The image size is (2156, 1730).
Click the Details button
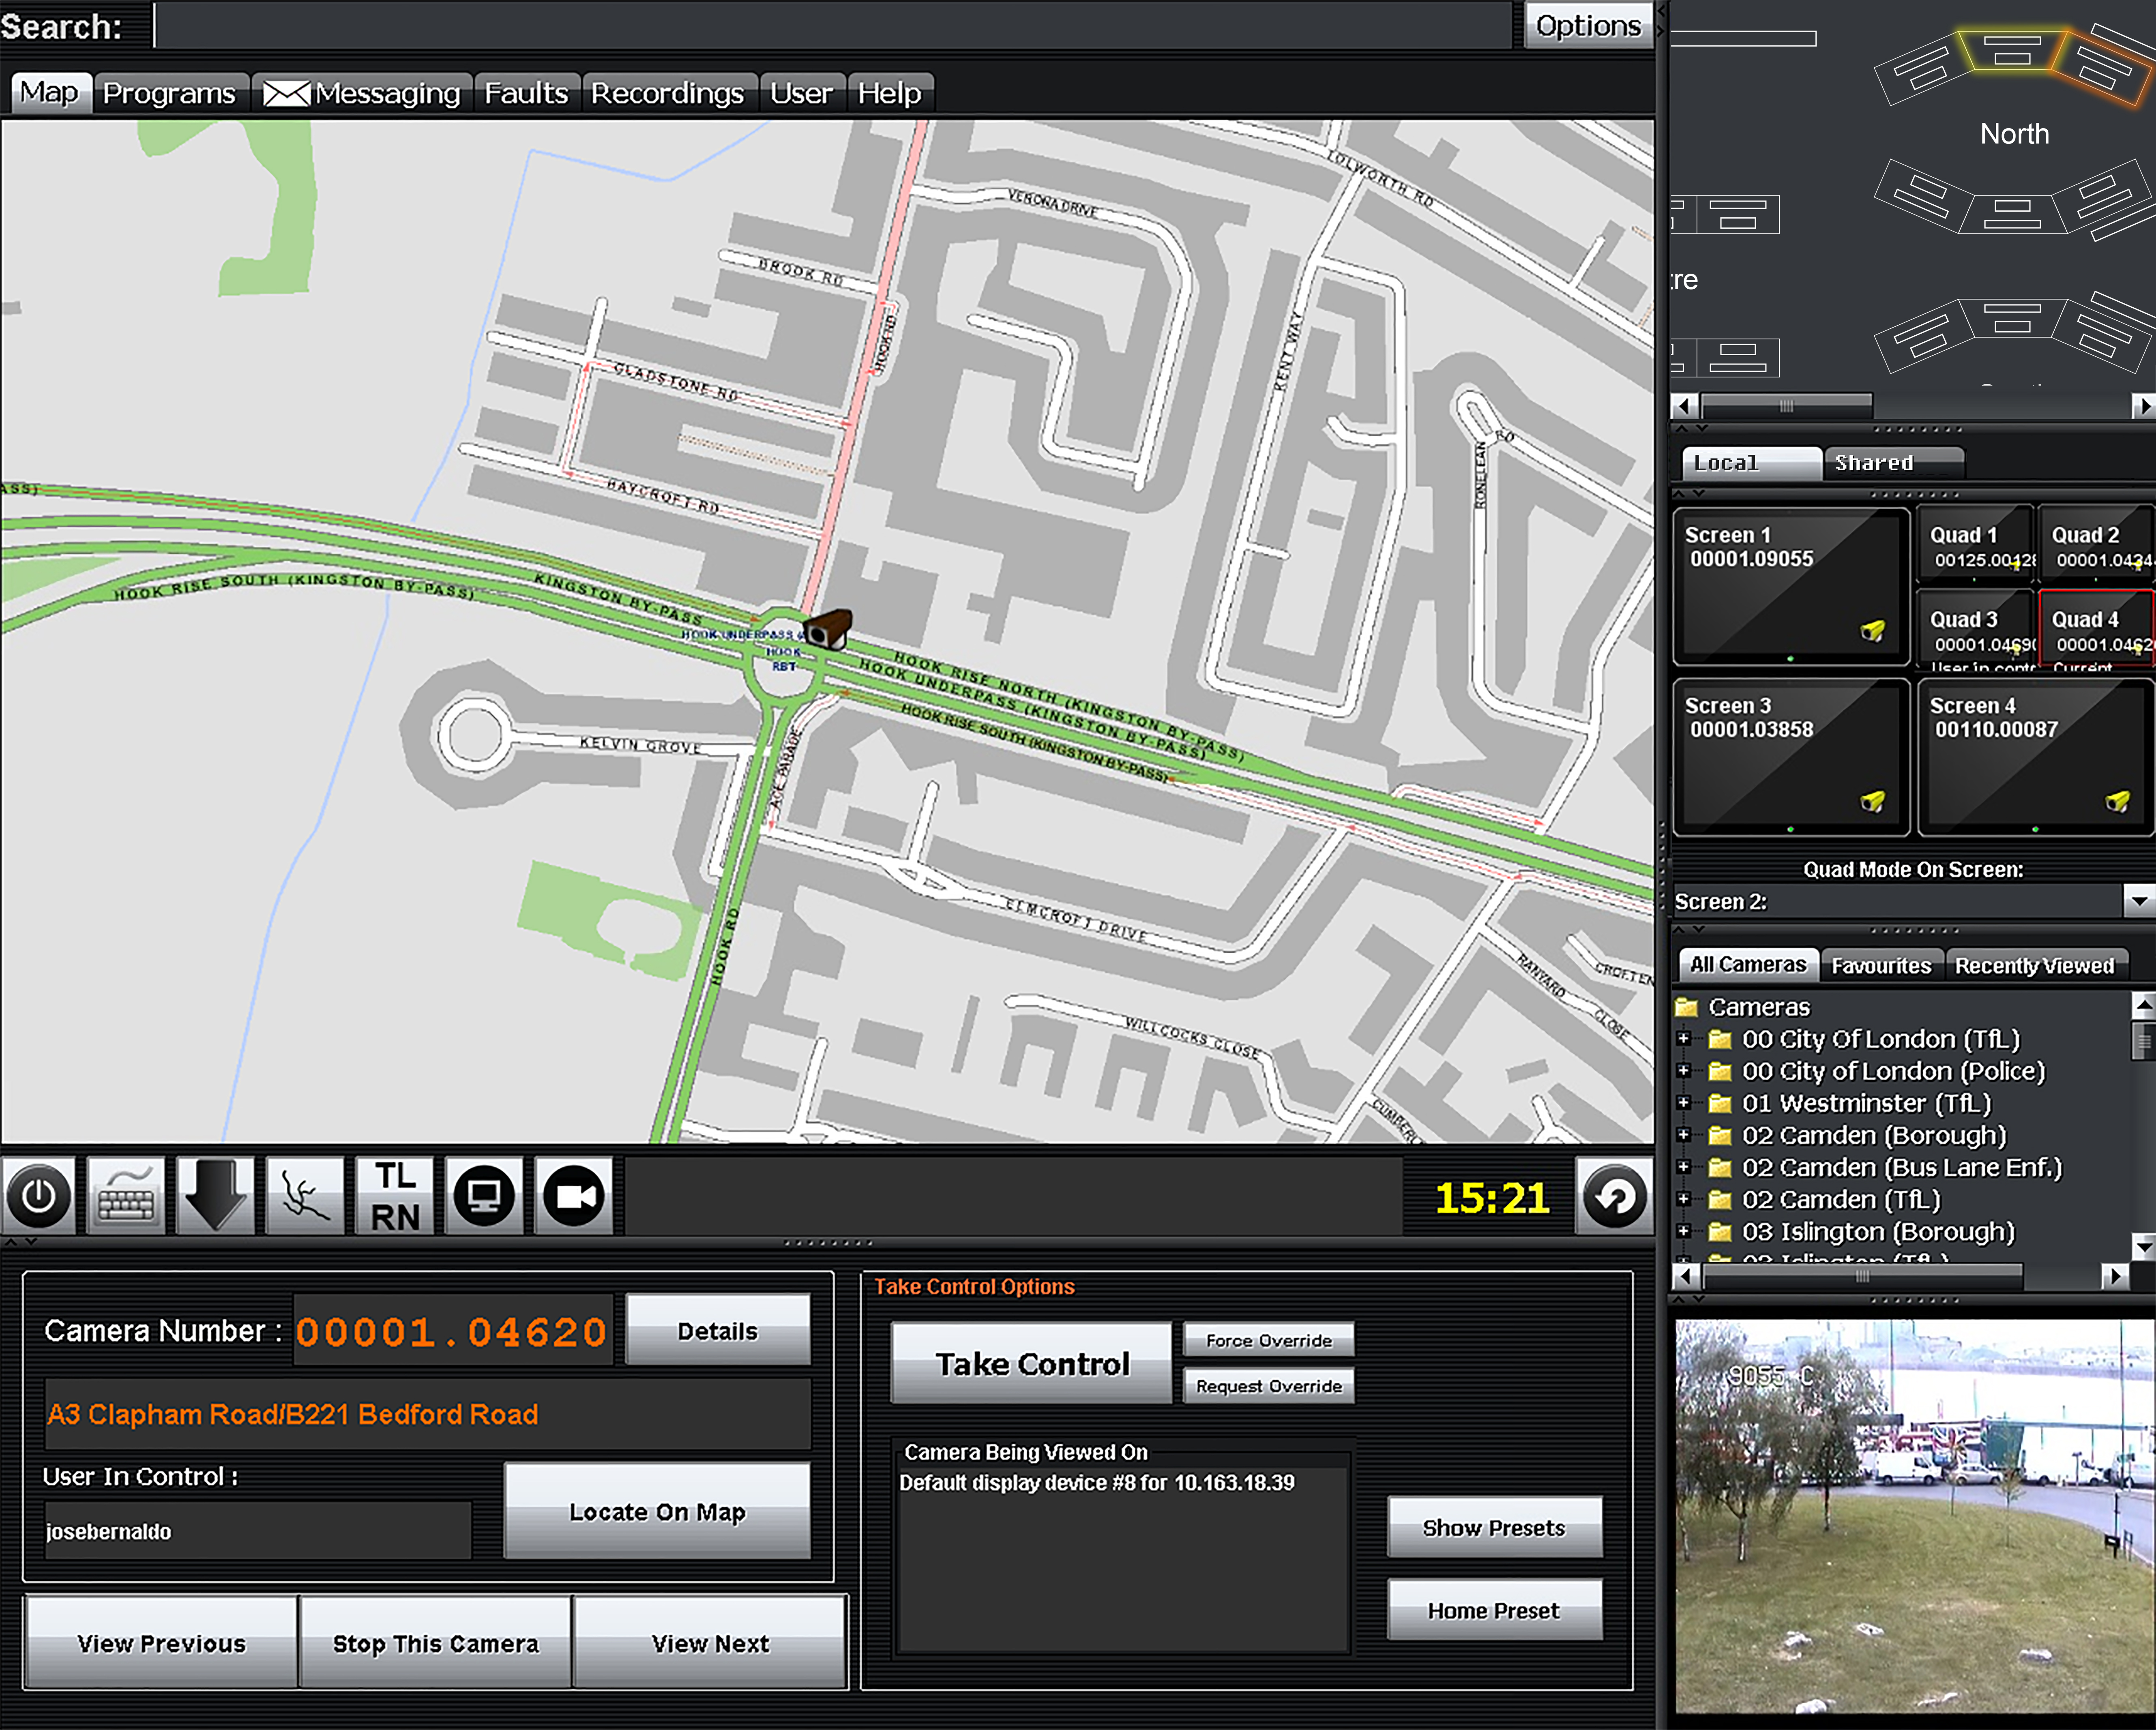click(x=718, y=1330)
